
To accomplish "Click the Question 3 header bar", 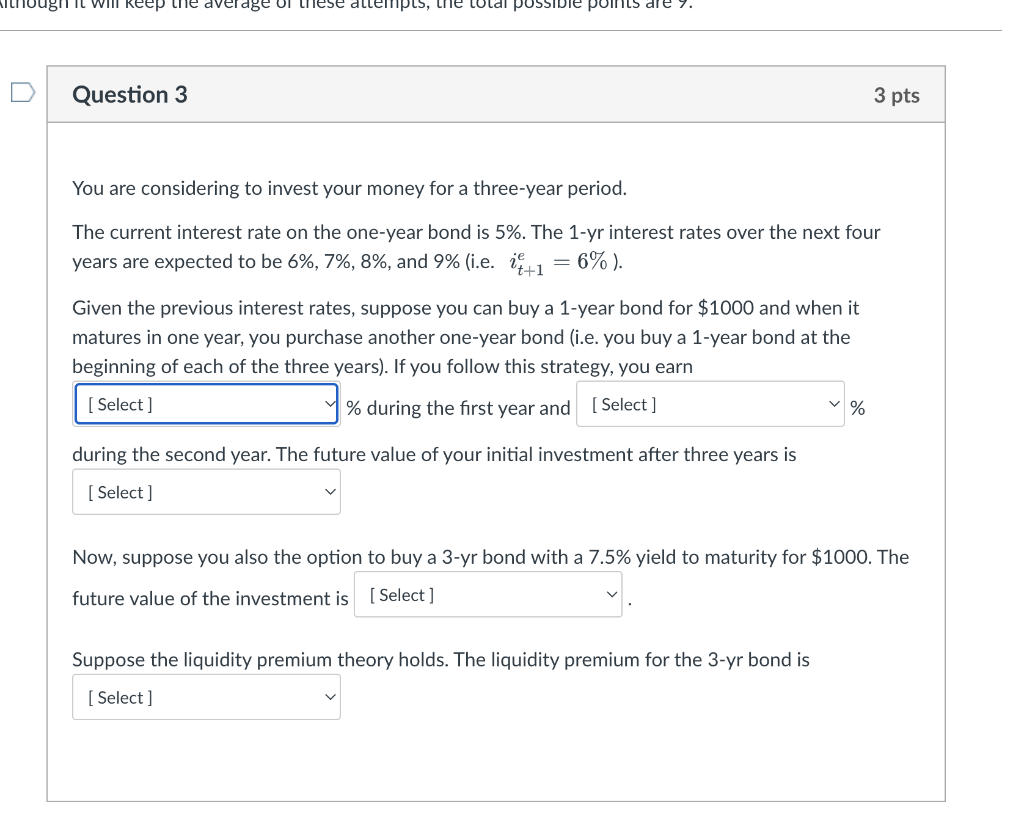I will coord(497,94).
